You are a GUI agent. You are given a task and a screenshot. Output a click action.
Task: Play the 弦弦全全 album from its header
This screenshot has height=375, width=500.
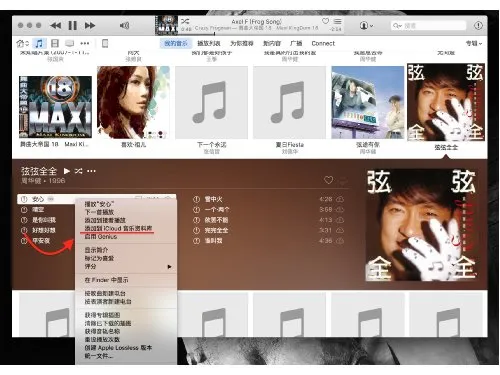point(67,171)
